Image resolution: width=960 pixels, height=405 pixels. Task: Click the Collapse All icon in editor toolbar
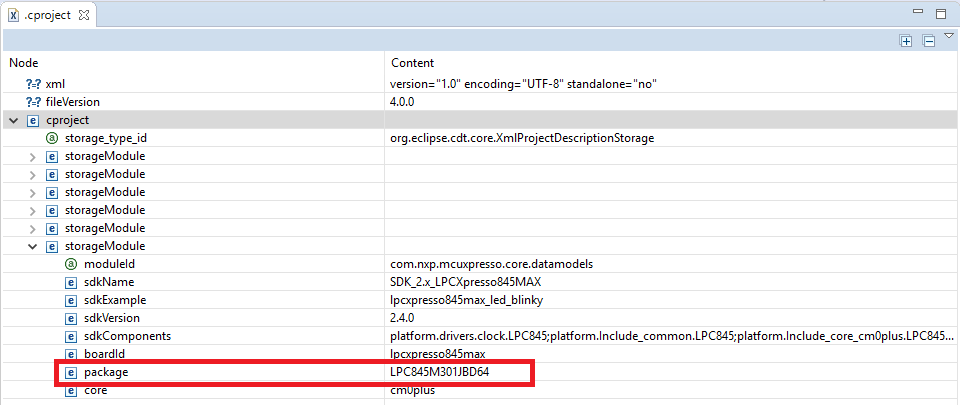[928, 41]
